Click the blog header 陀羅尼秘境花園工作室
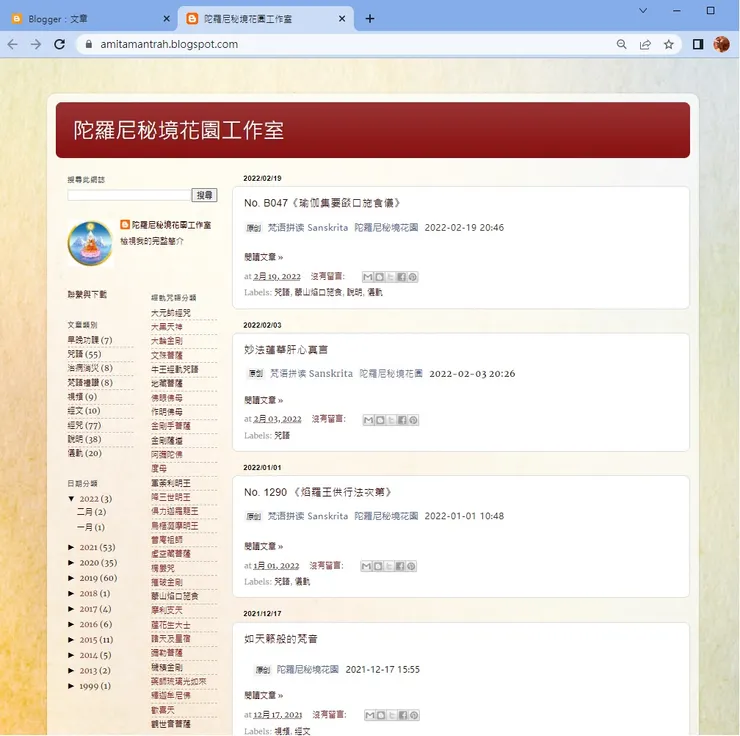740x736 pixels. tap(178, 130)
